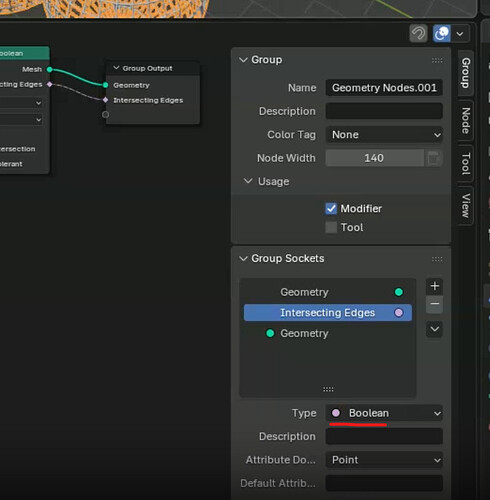The height and width of the screenshot is (500, 490).
Task: Uncheck the Modifier checkbox
Action: click(x=331, y=209)
